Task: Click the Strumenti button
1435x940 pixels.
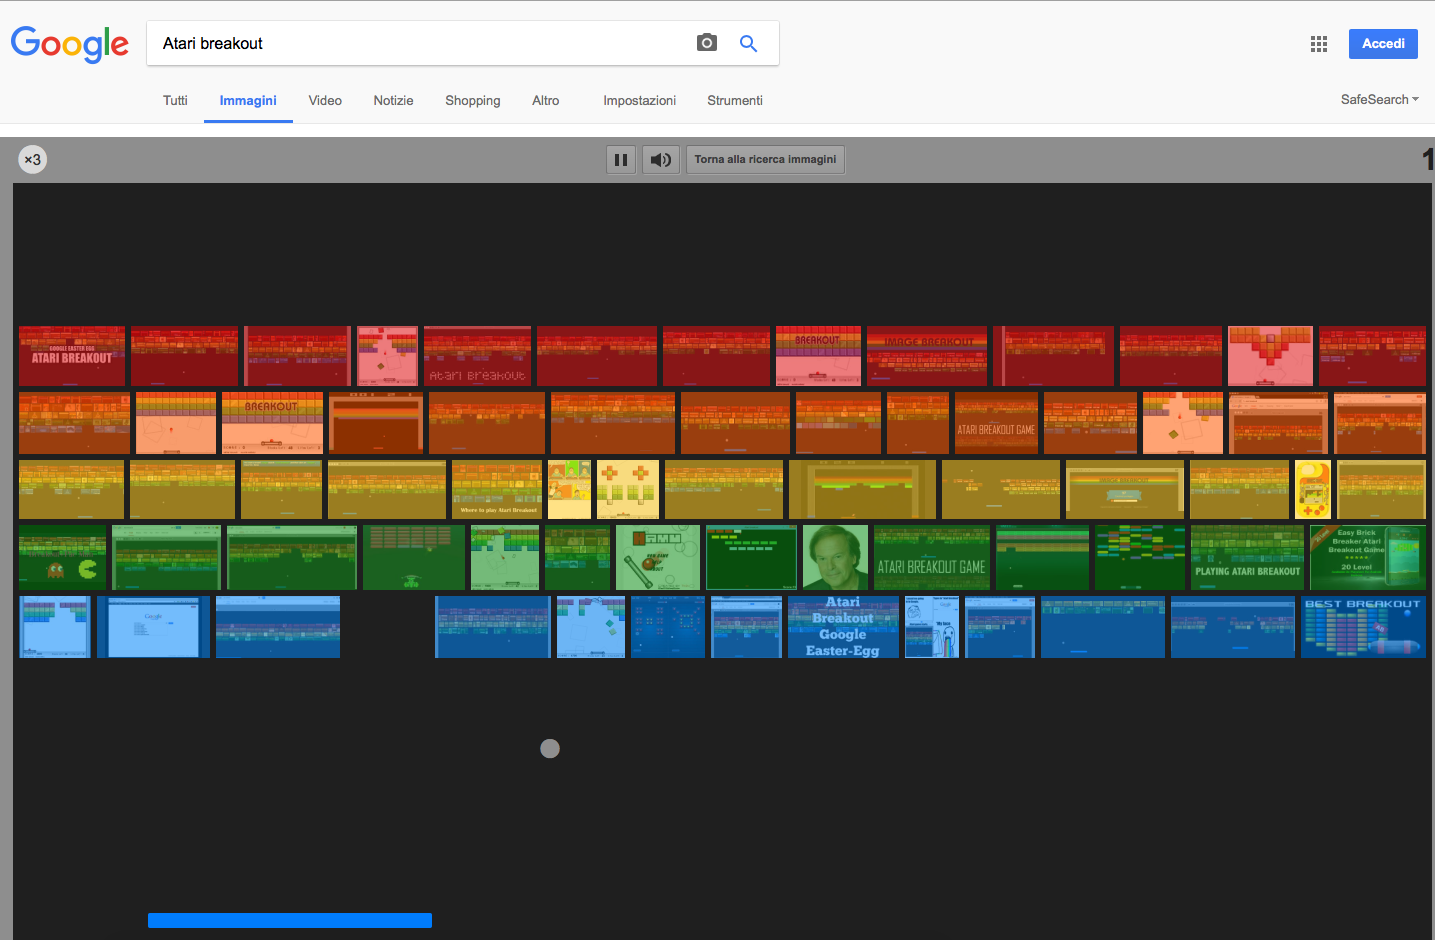Action: coord(734,101)
